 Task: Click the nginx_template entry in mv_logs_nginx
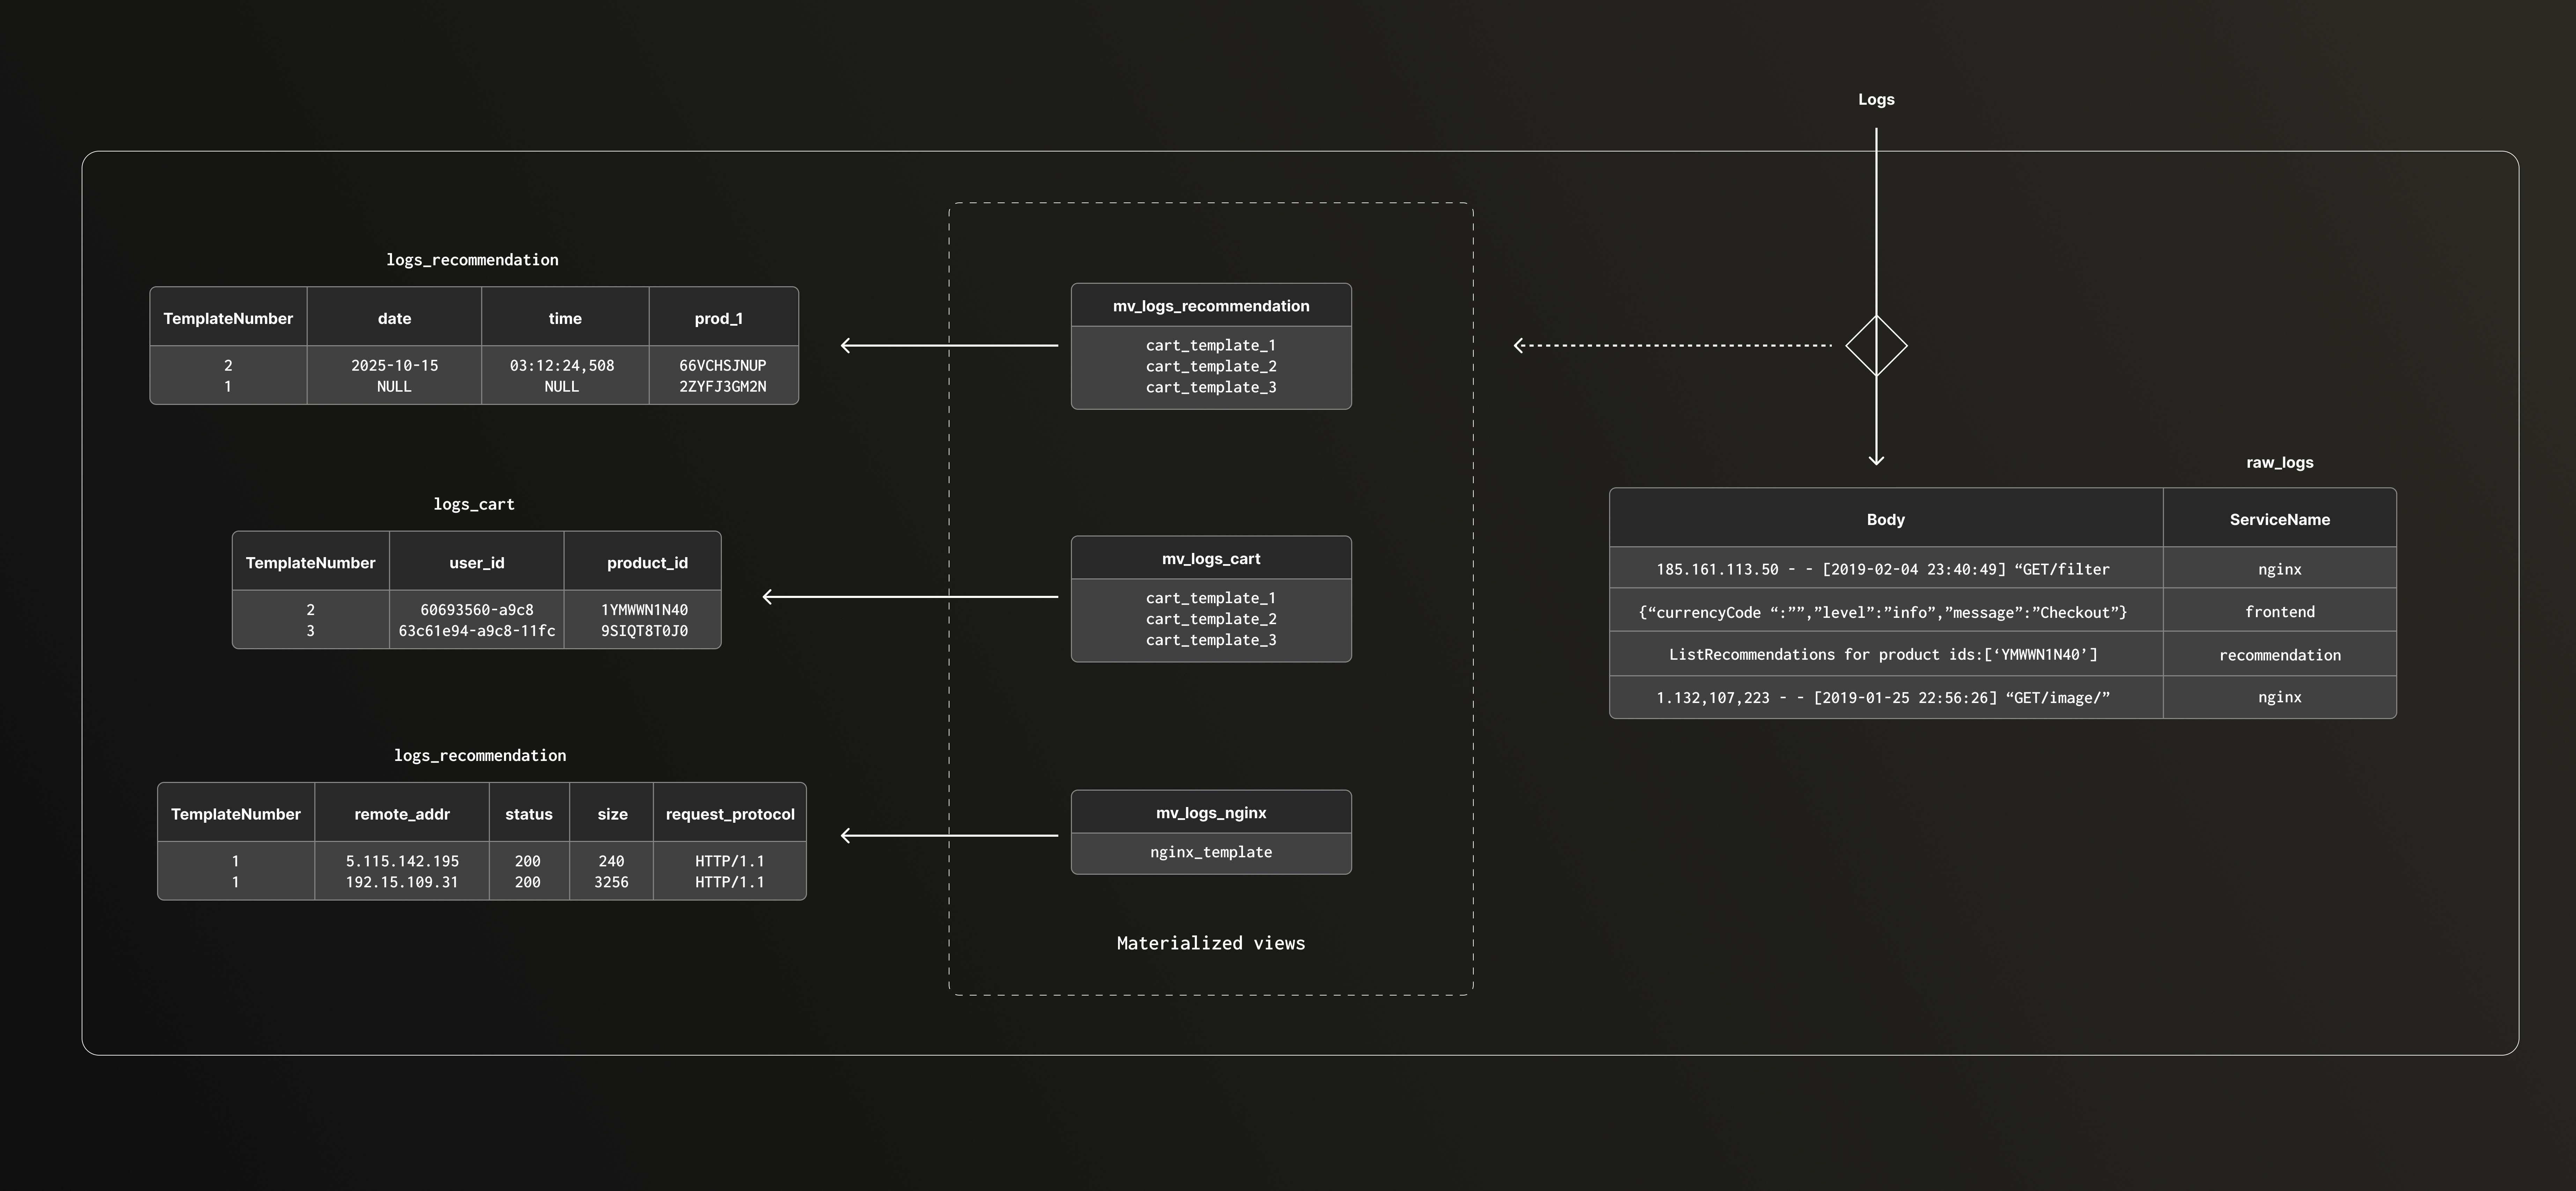tap(1211, 852)
